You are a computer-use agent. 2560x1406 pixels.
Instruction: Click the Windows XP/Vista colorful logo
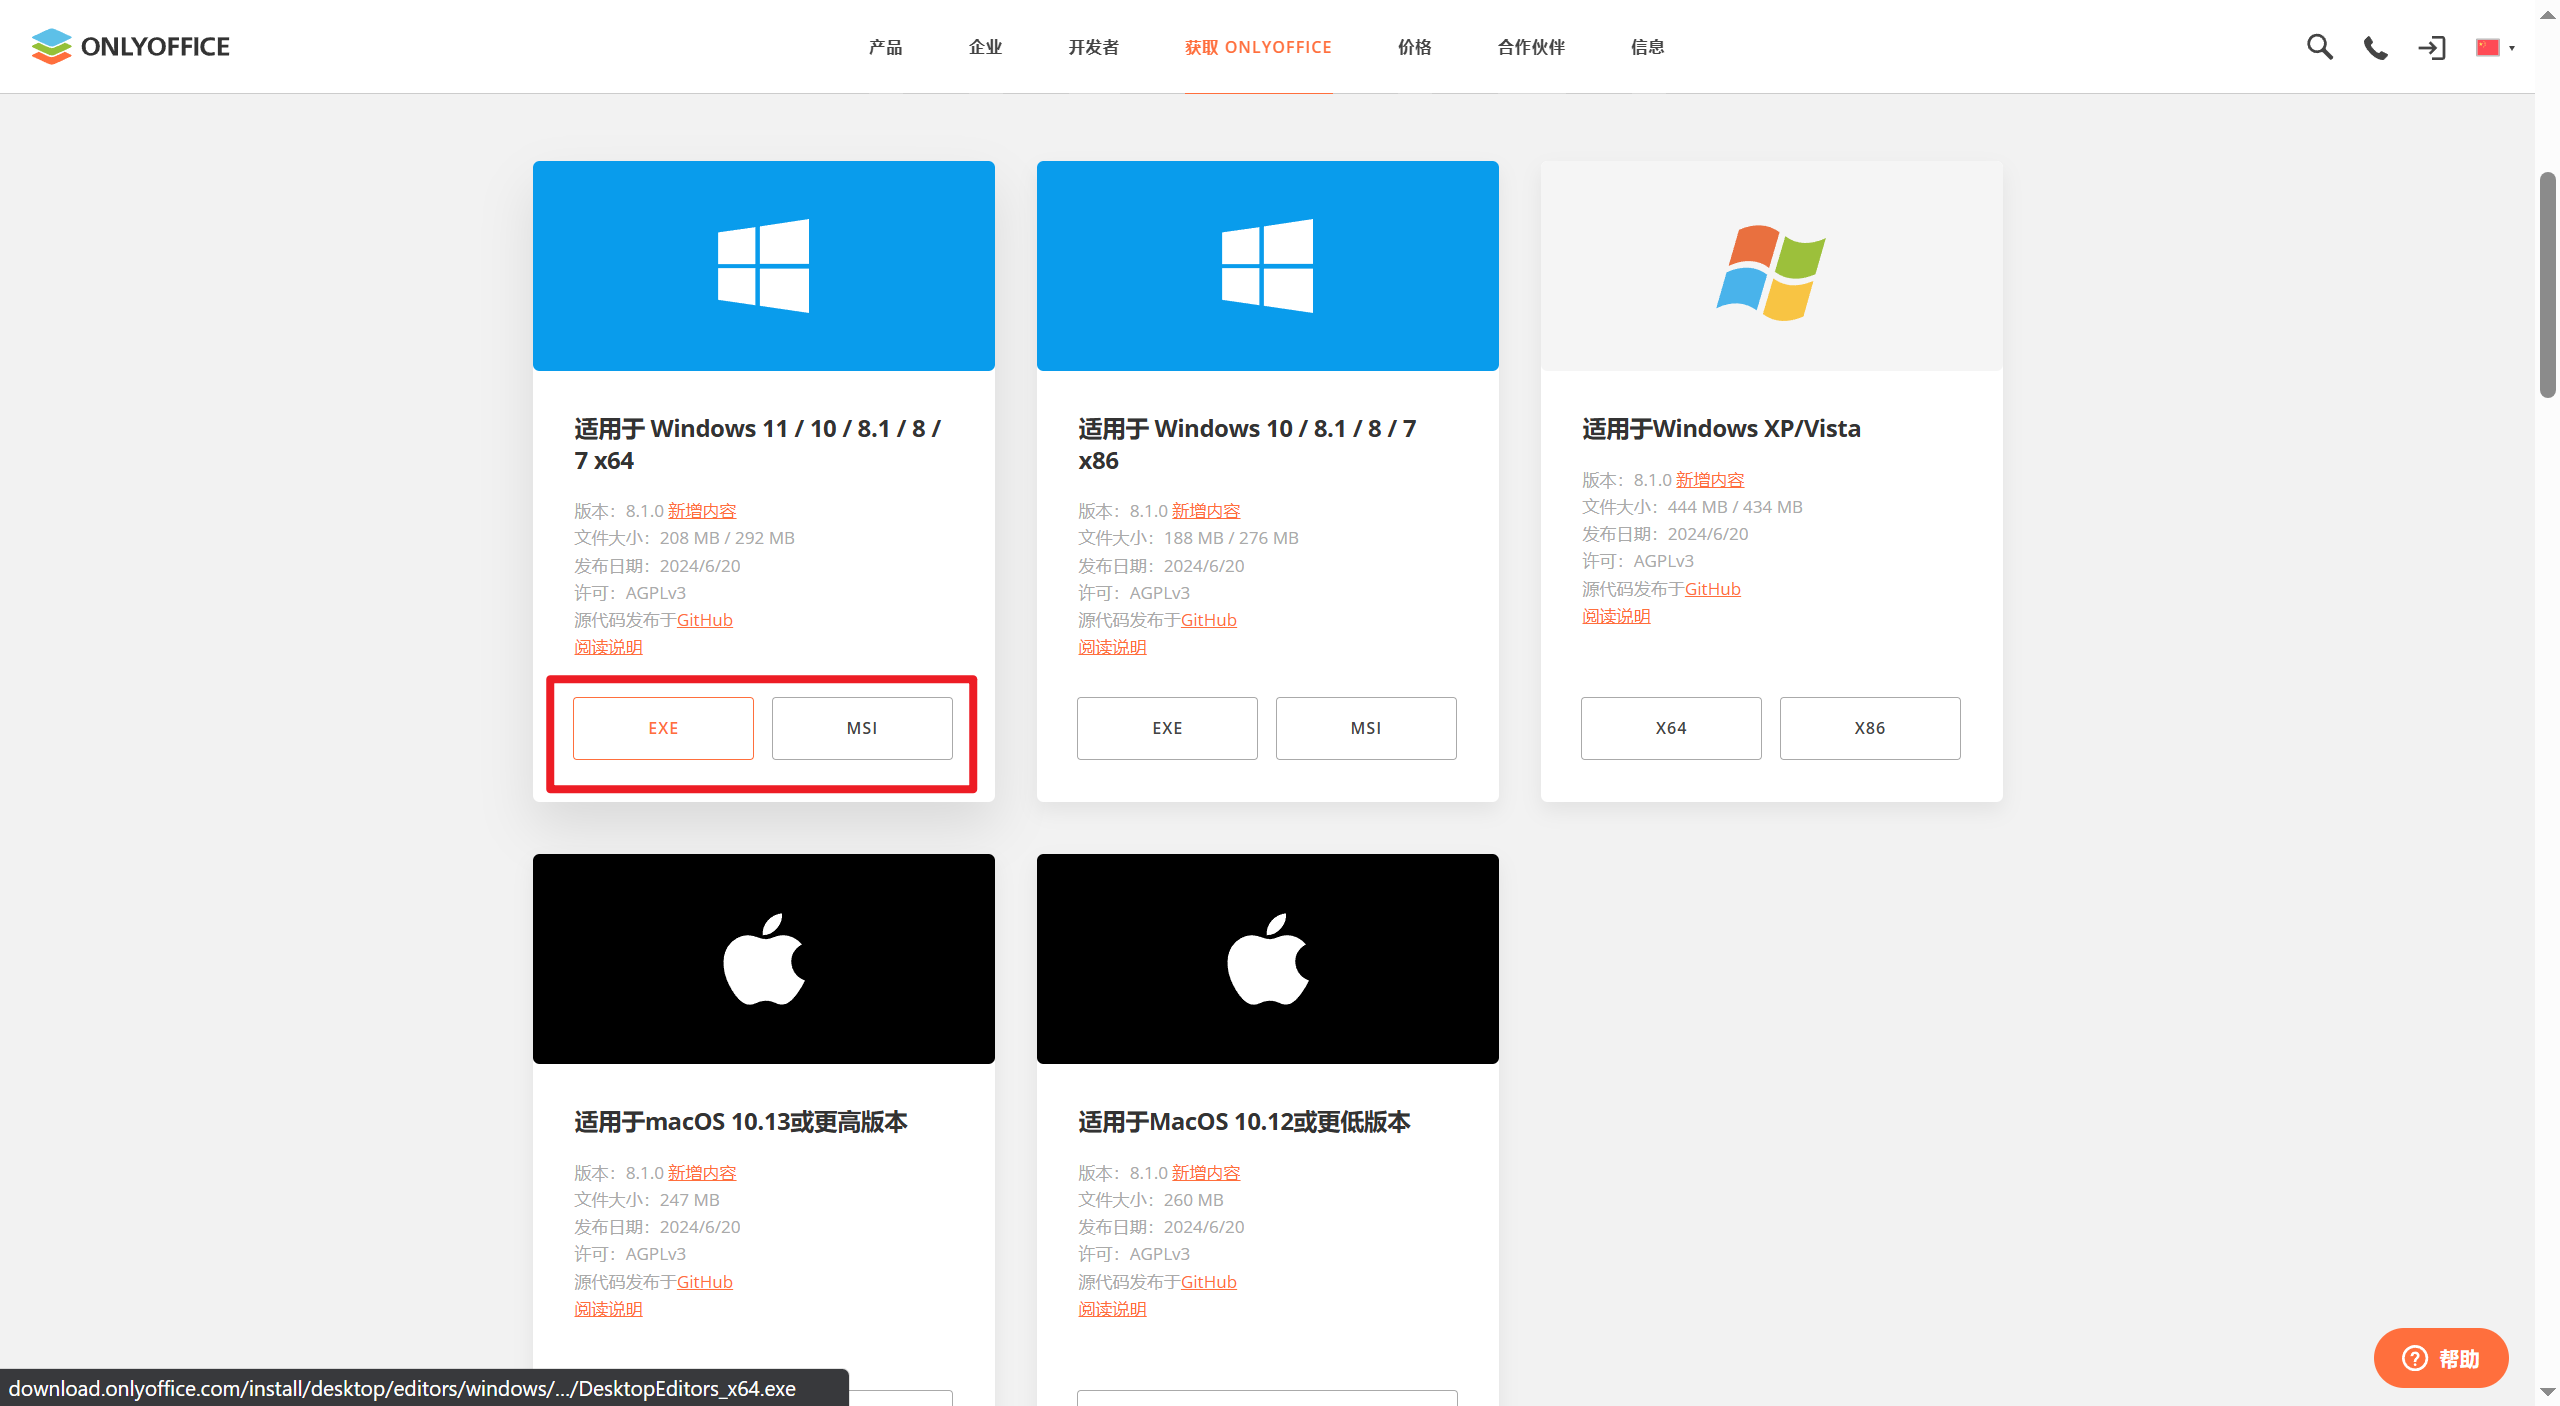click(x=1770, y=272)
